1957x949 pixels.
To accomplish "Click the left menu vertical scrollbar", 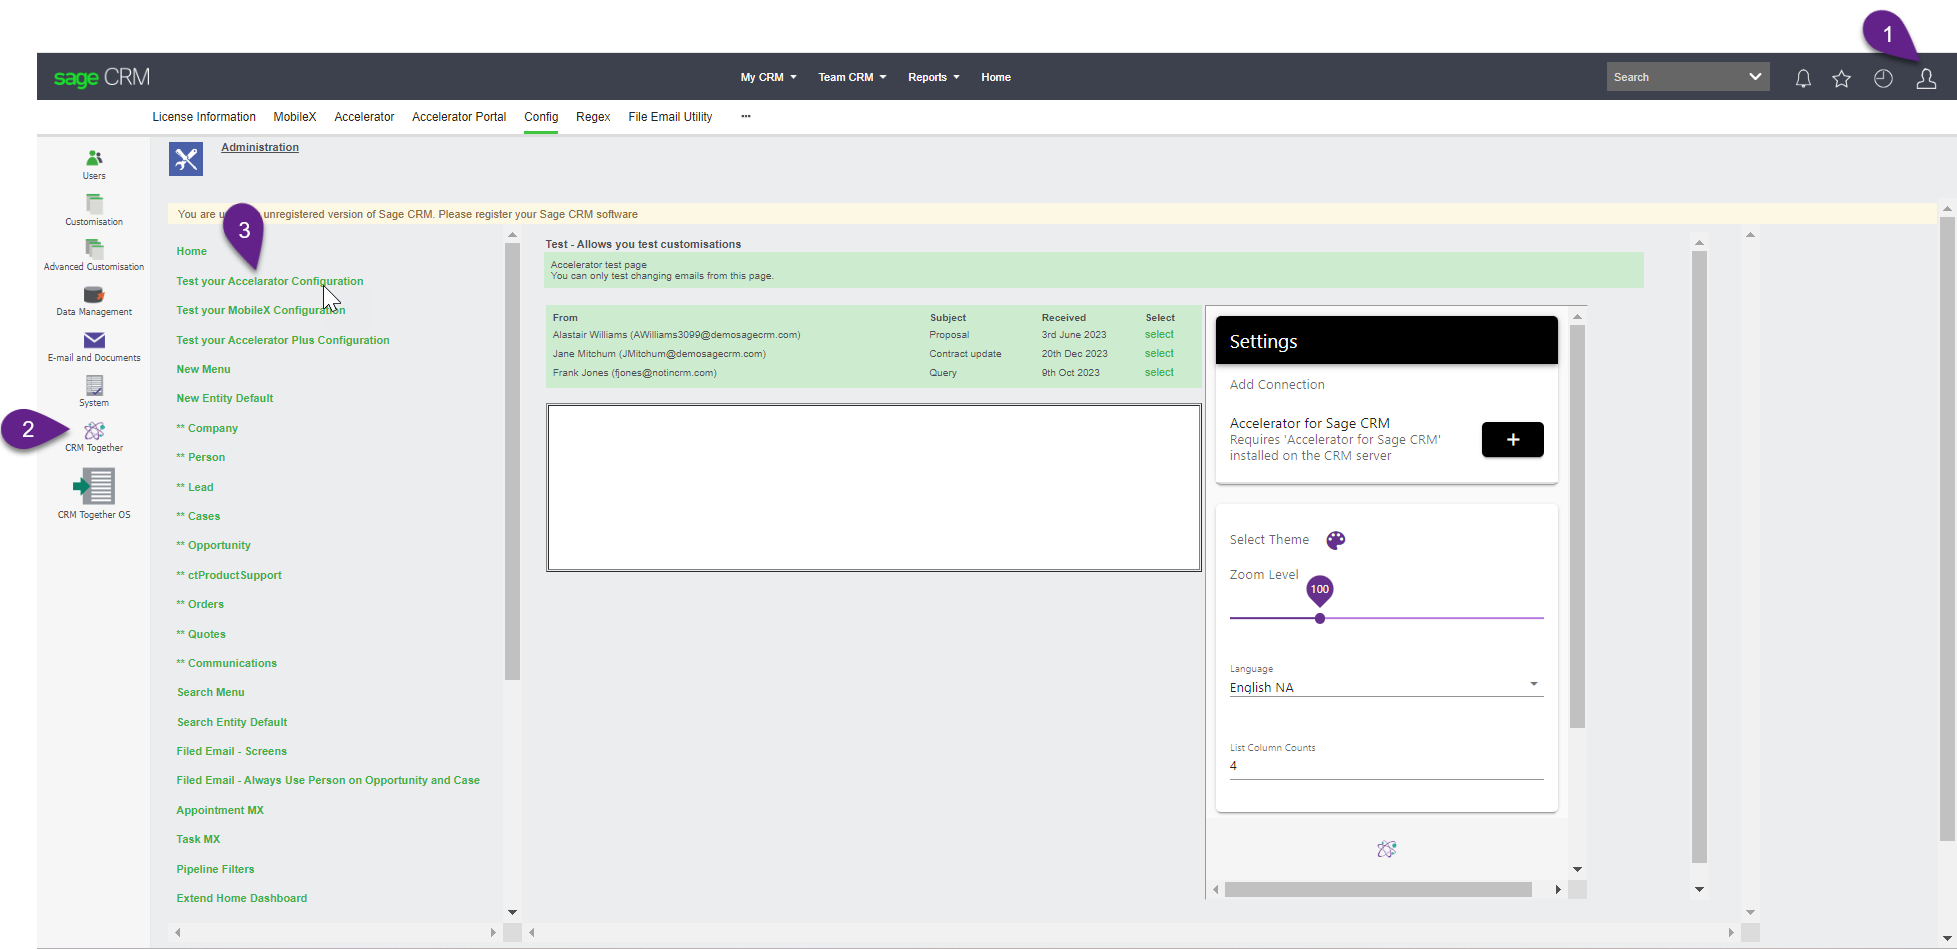I will pos(512,461).
